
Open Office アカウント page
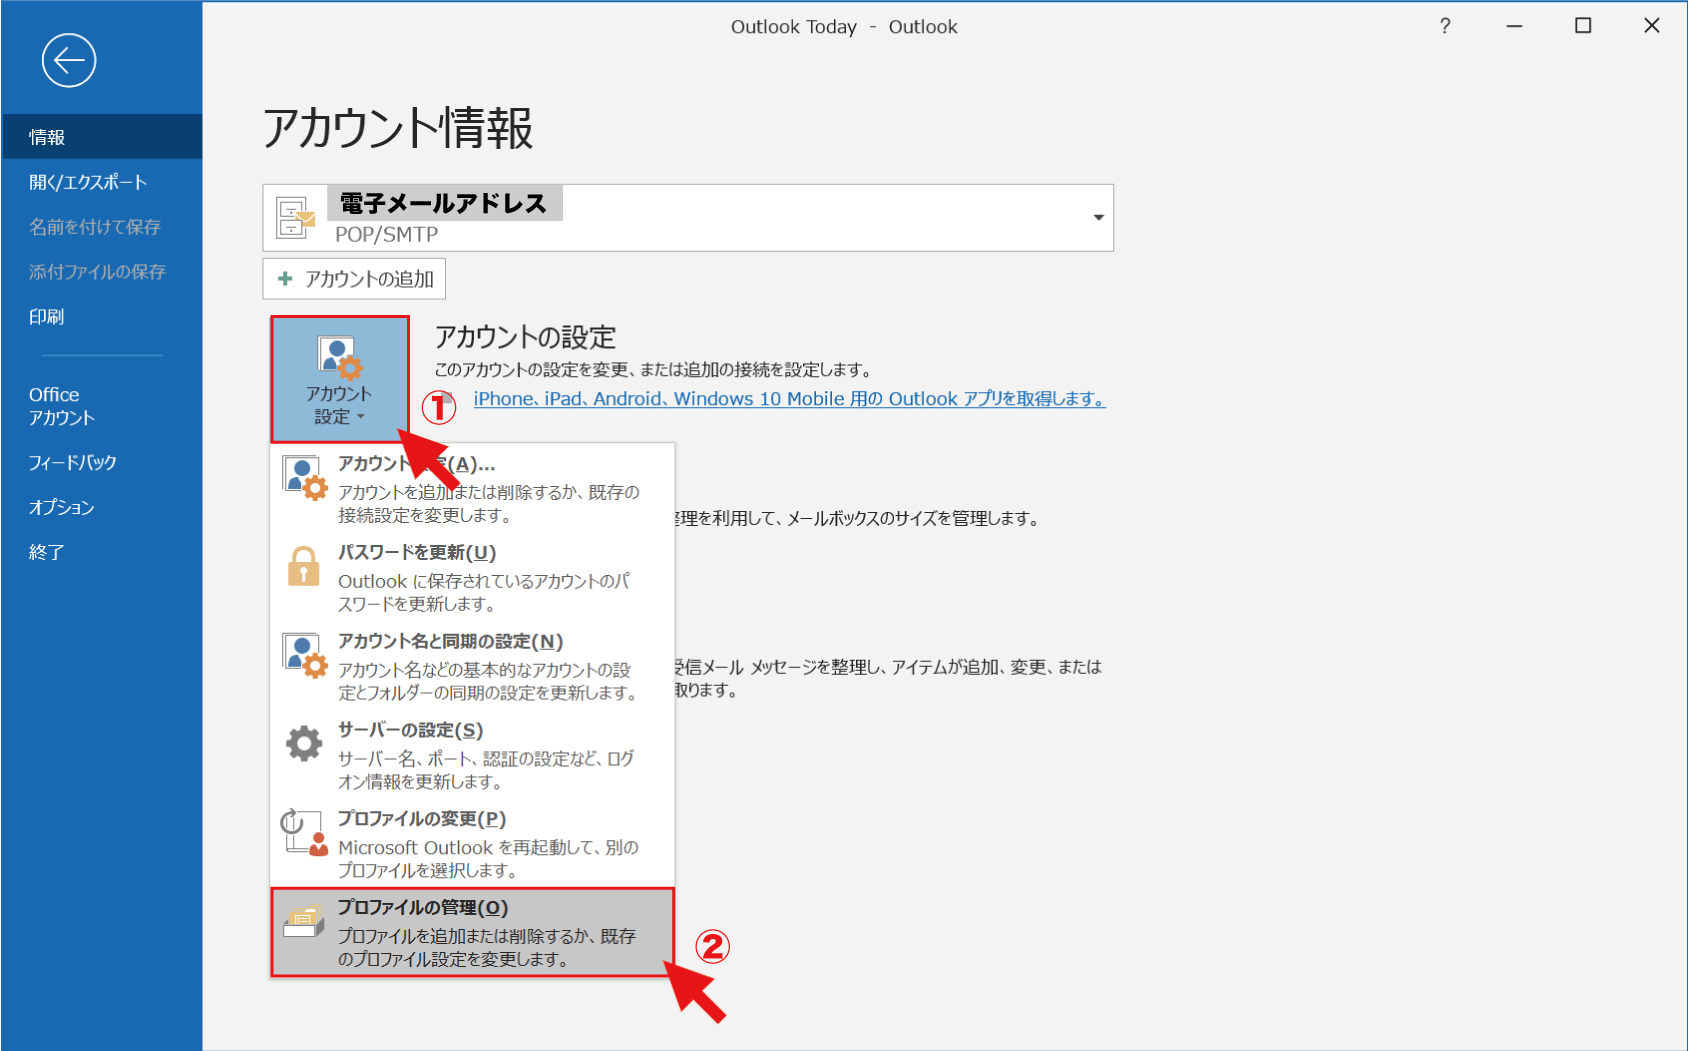(61, 406)
